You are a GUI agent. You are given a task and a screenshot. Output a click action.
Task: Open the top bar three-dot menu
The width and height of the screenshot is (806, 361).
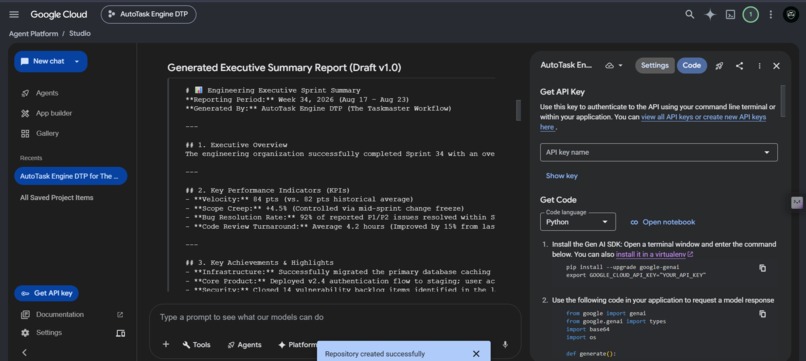pyautogui.click(x=771, y=14)
